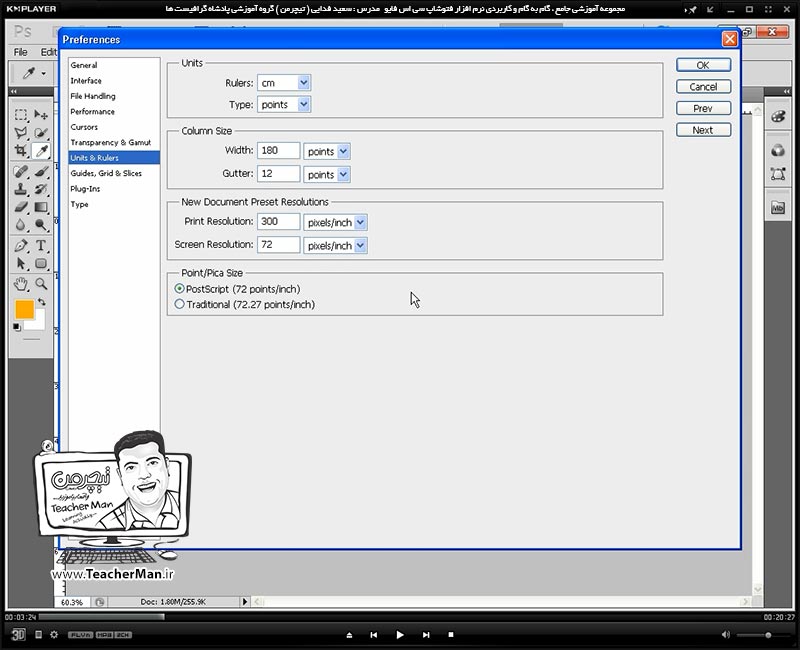The width and height of the screenshot is (800, 650).
Task: Go to next preferences page with Next
Action: click(703, 130)
